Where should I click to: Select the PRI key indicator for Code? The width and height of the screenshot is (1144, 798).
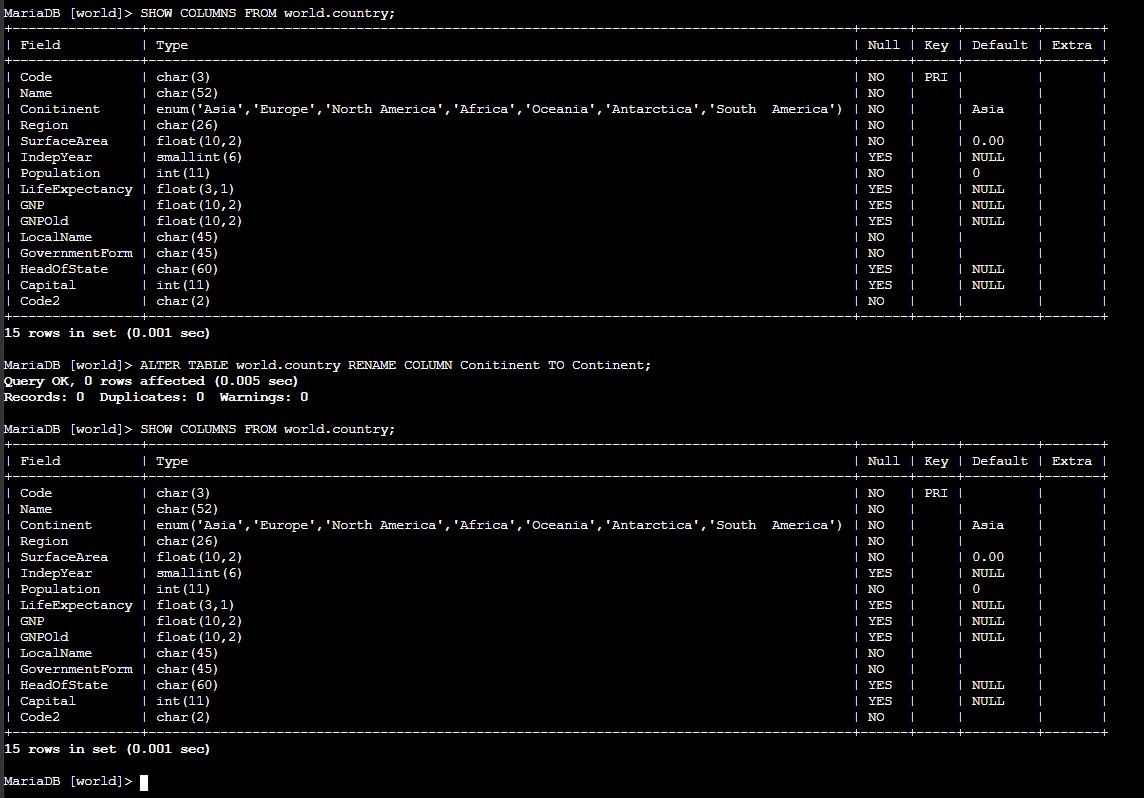[934, 76]
